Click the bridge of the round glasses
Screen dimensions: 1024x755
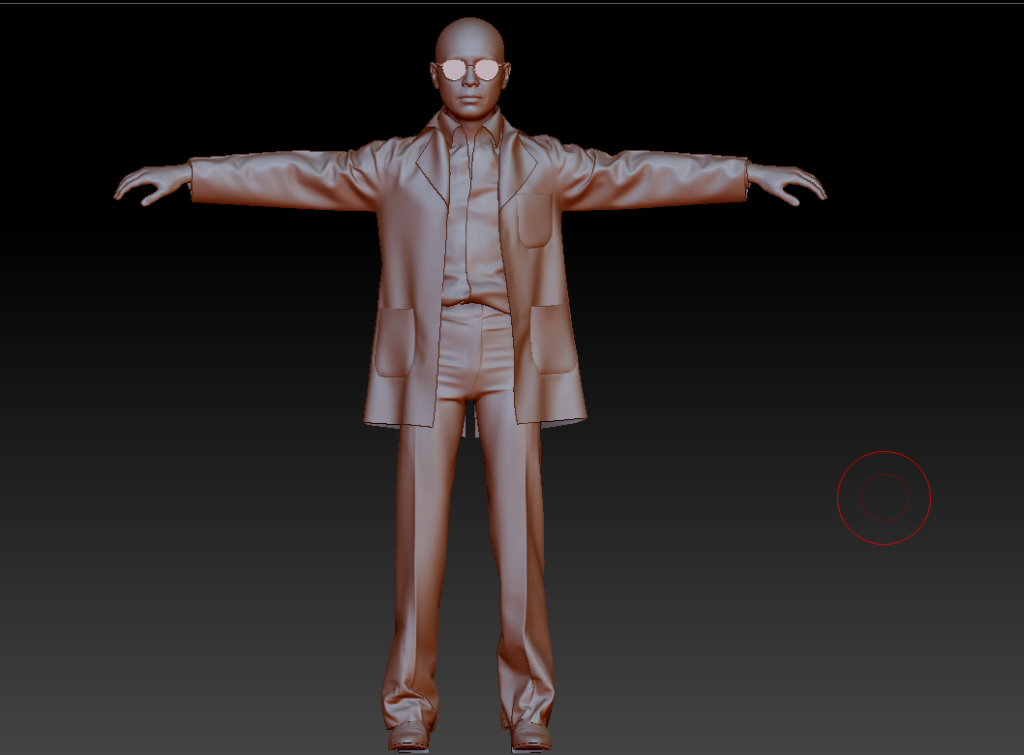470,67
